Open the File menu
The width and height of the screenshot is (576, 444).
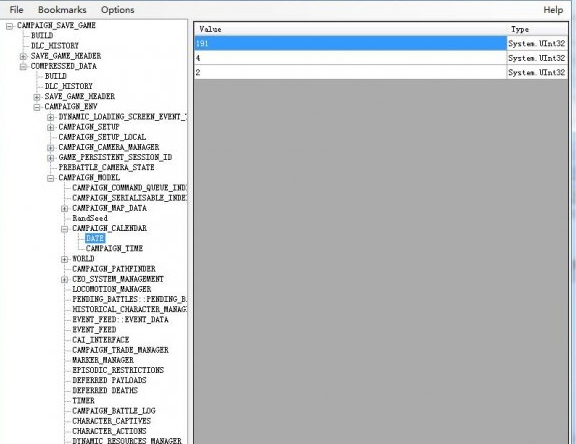pos(16,10)
